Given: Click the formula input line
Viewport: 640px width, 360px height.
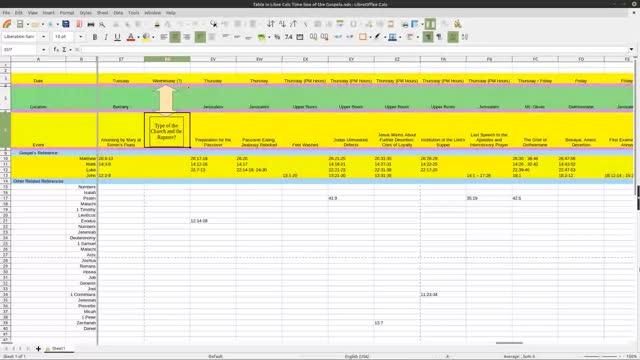Looking at the screenshot, I should click(354, 49).
